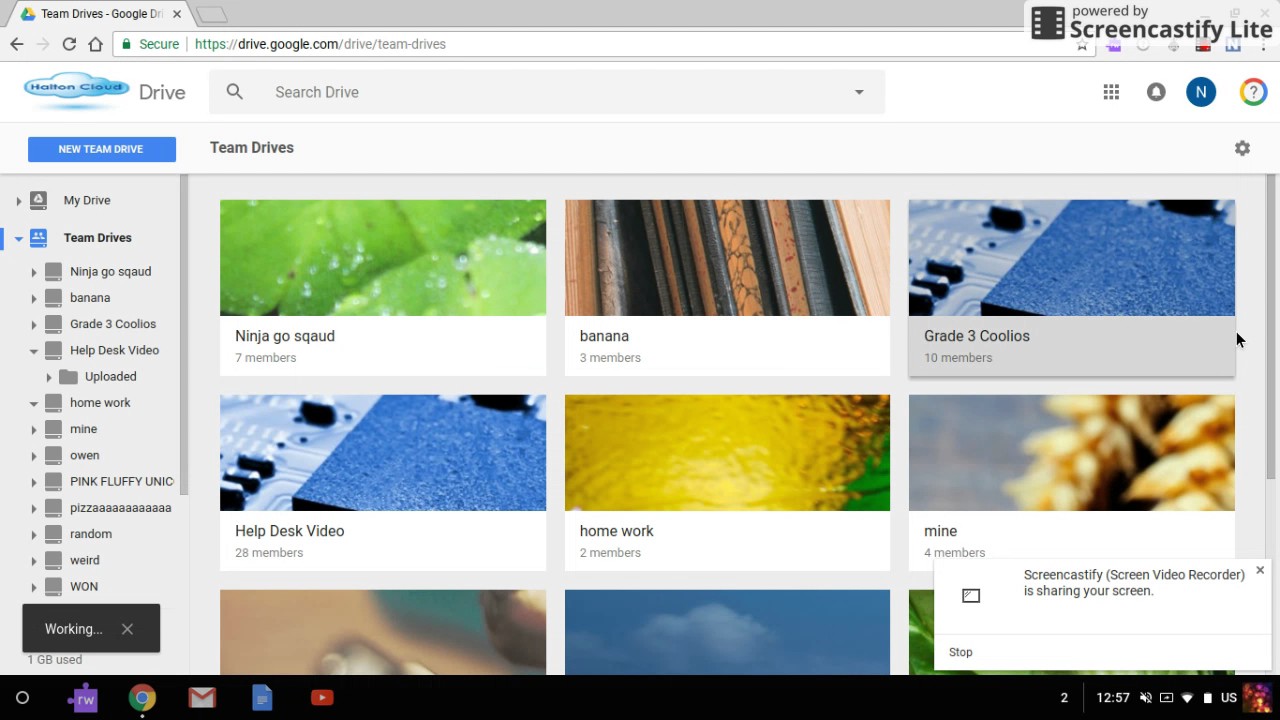Screen dimensions: 1280x720
Task: Open the system tray clock 12:57
Action: click(x=1113, y=698)
